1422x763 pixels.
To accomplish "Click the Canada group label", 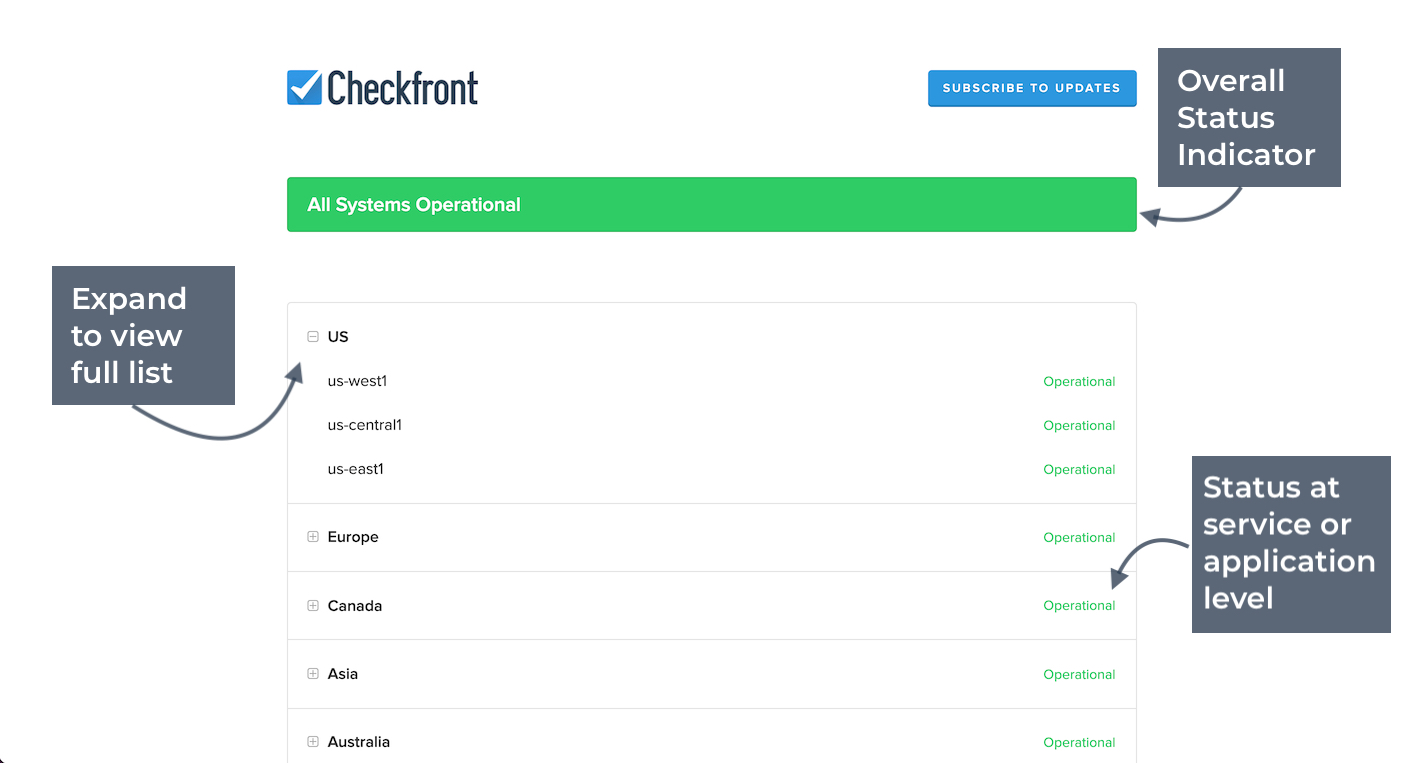I will click(355, 606).
